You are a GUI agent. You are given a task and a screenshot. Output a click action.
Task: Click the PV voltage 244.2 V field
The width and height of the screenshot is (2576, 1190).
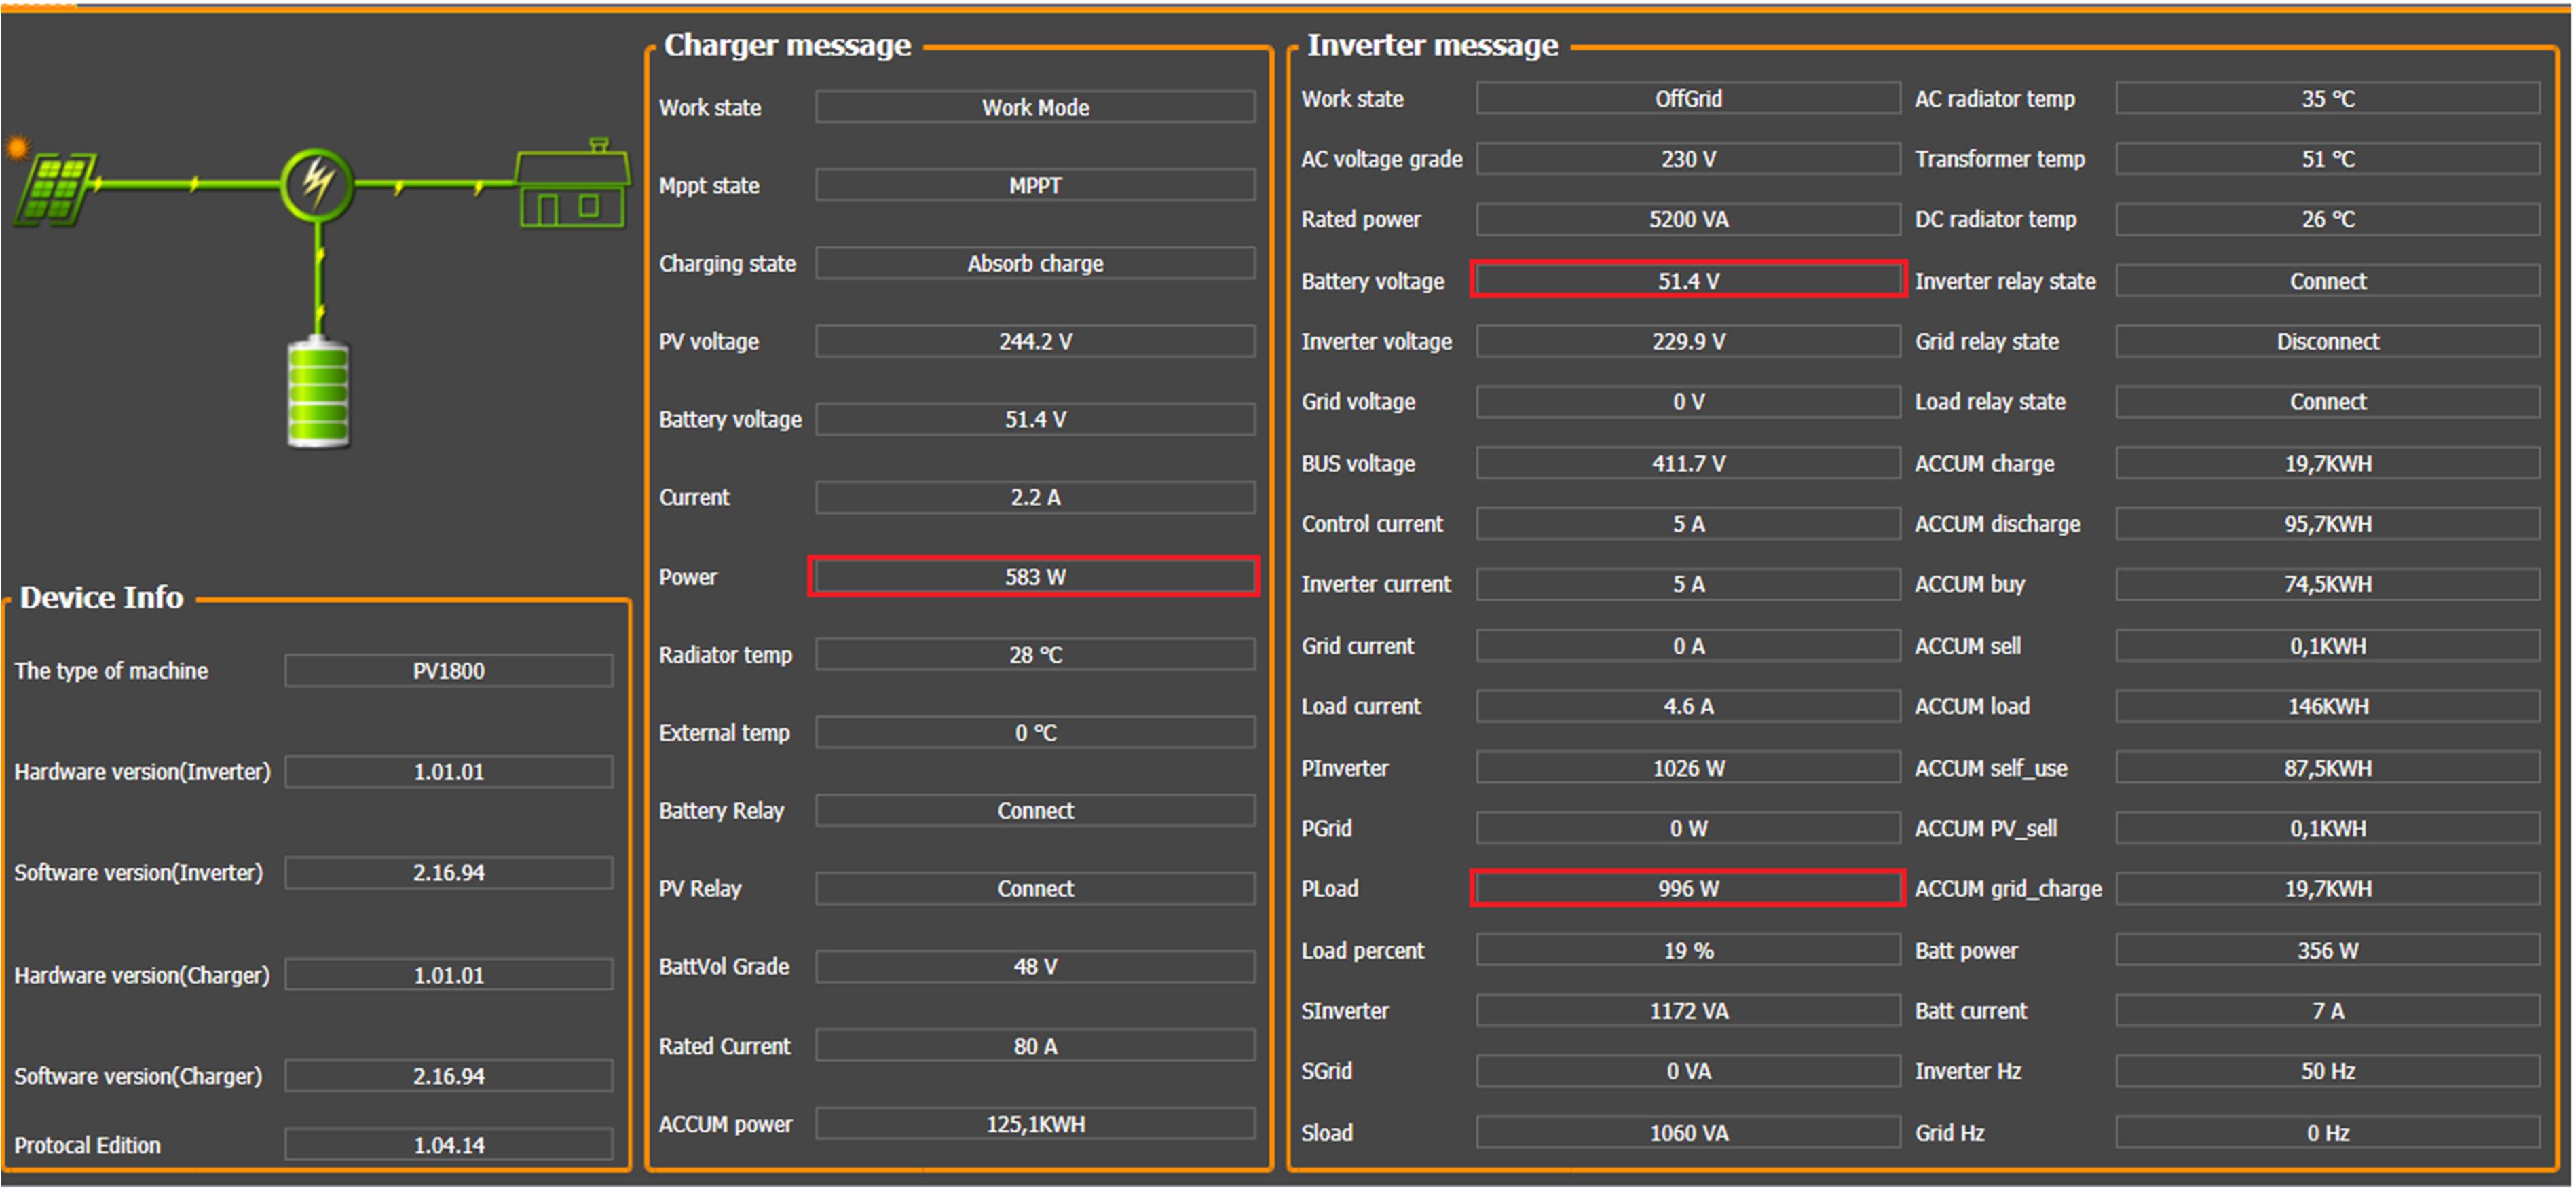pos(1034,342)
